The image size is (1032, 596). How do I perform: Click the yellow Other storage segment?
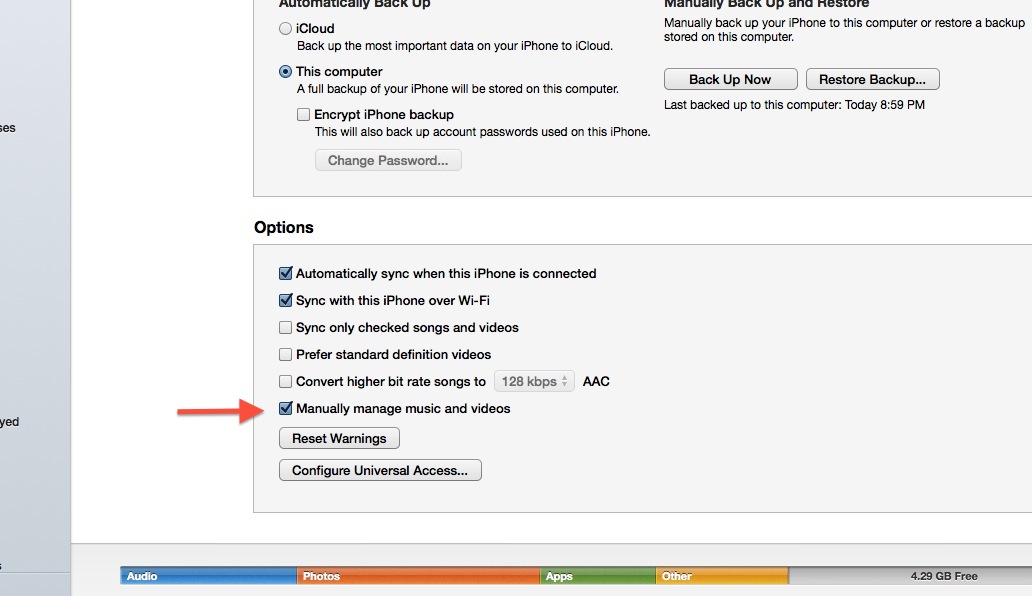[x=722, y=576]
